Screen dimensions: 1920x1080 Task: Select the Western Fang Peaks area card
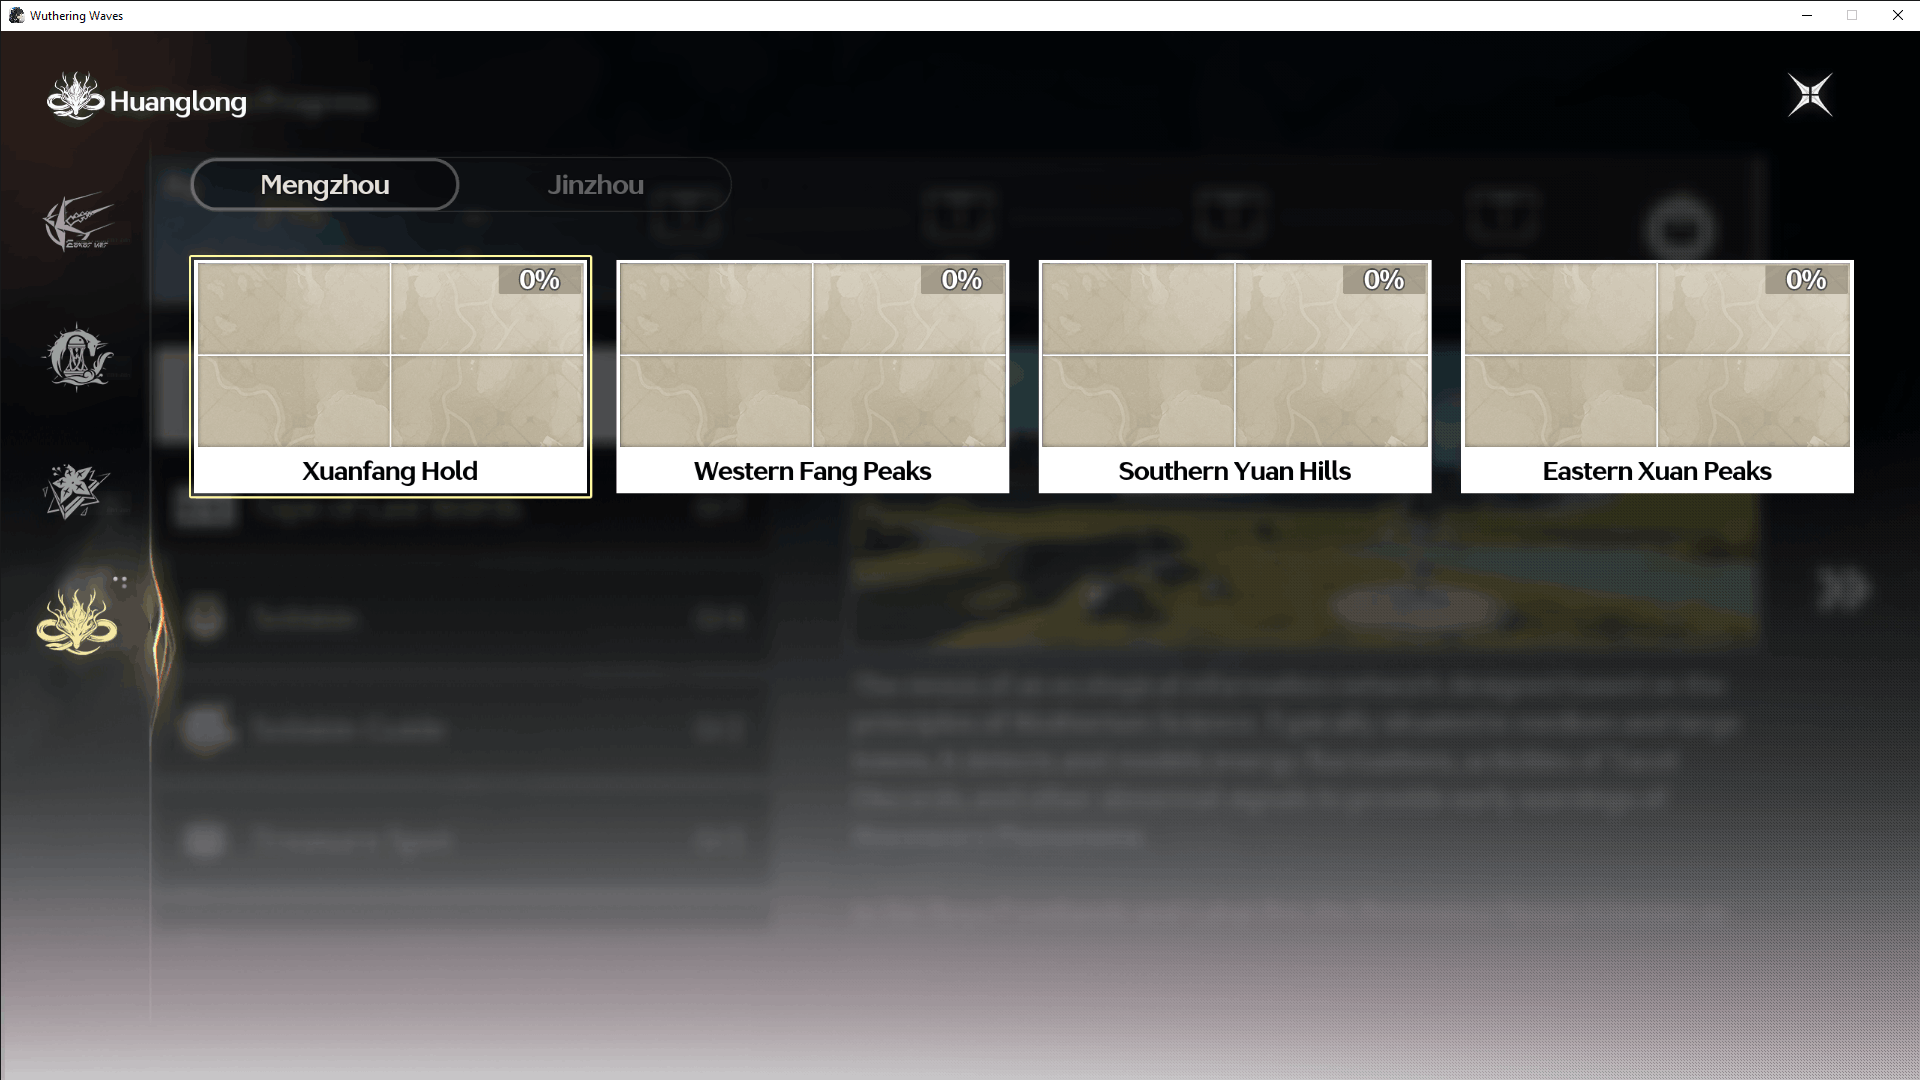coord(812,377)
